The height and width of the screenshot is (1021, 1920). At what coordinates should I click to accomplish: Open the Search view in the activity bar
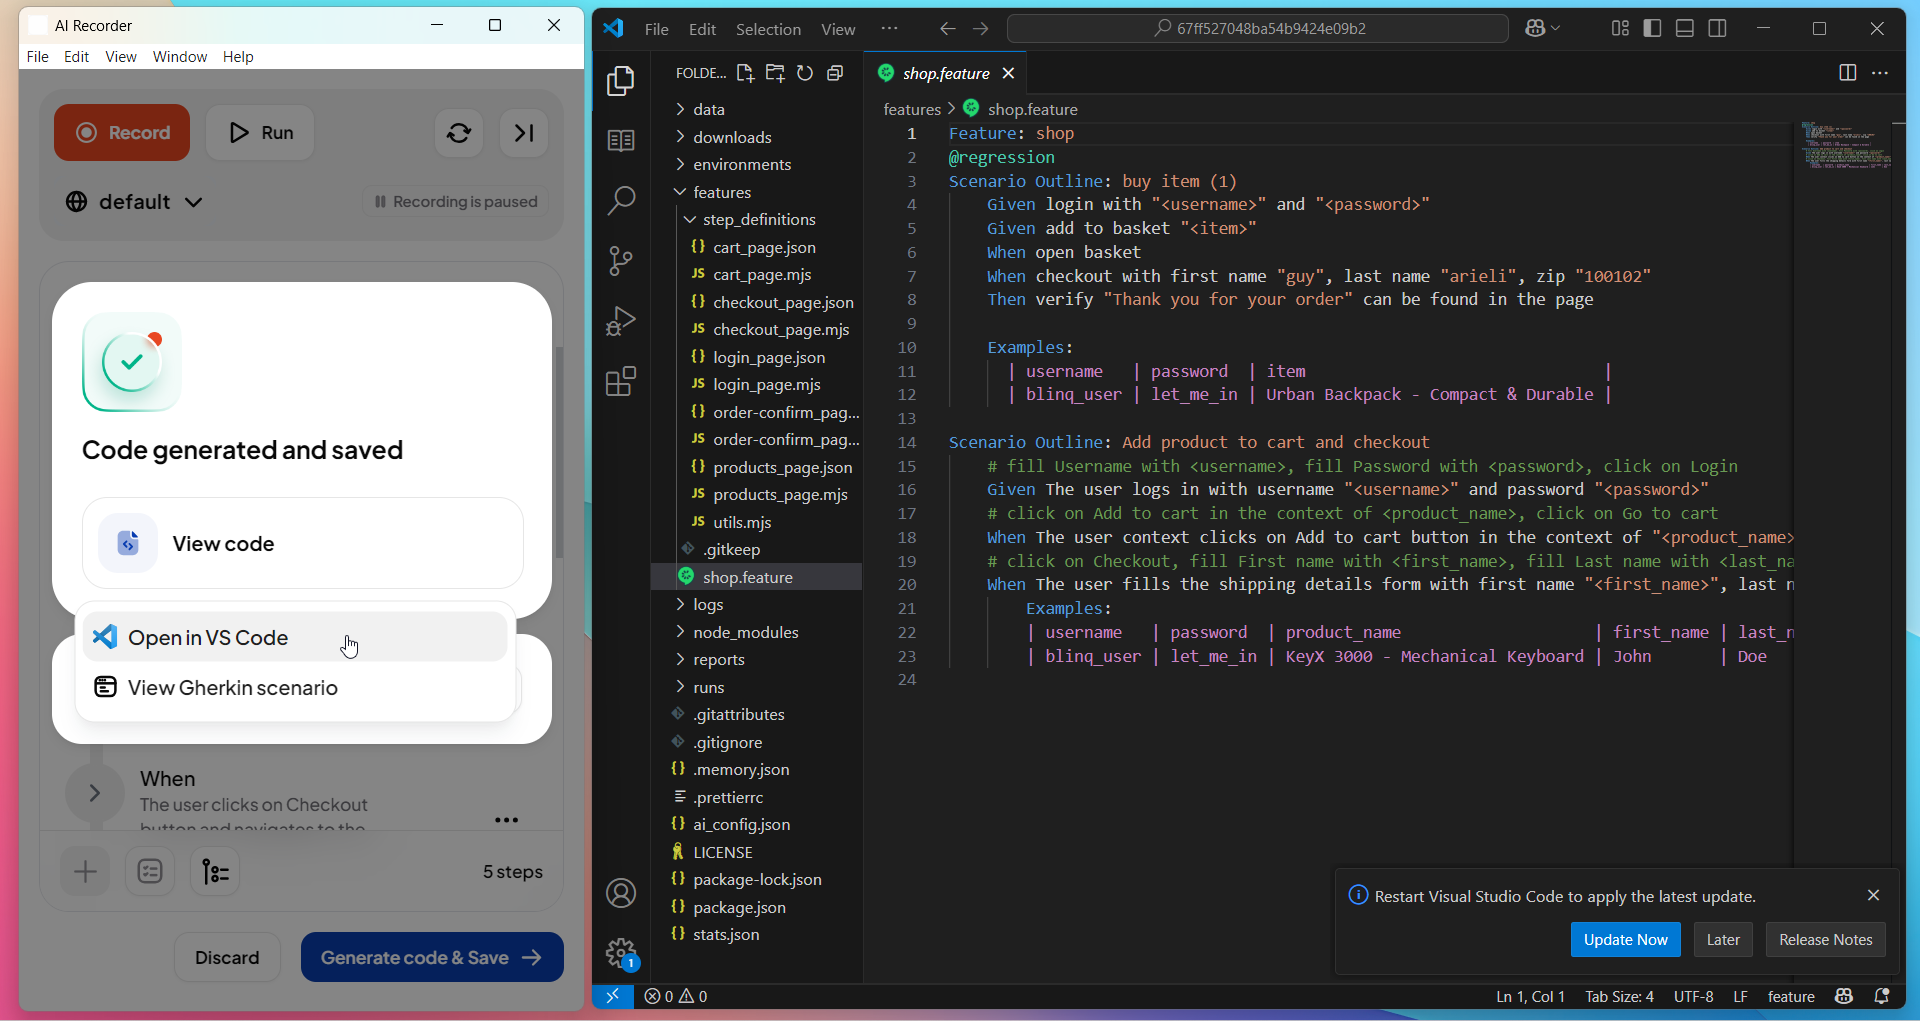click(621, 200)
